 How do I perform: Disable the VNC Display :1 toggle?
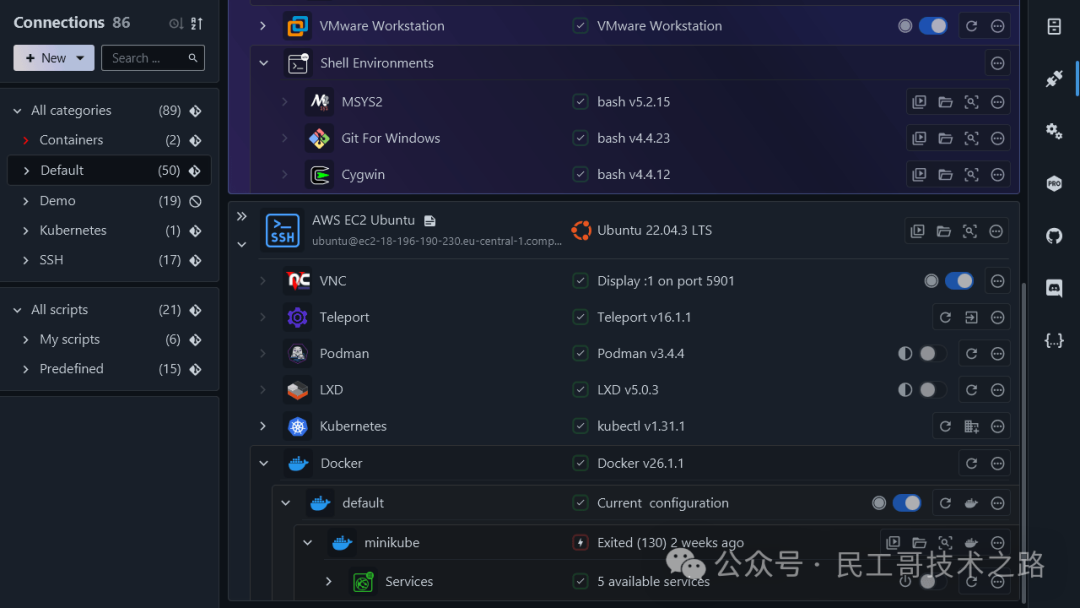tap(959, 281)
